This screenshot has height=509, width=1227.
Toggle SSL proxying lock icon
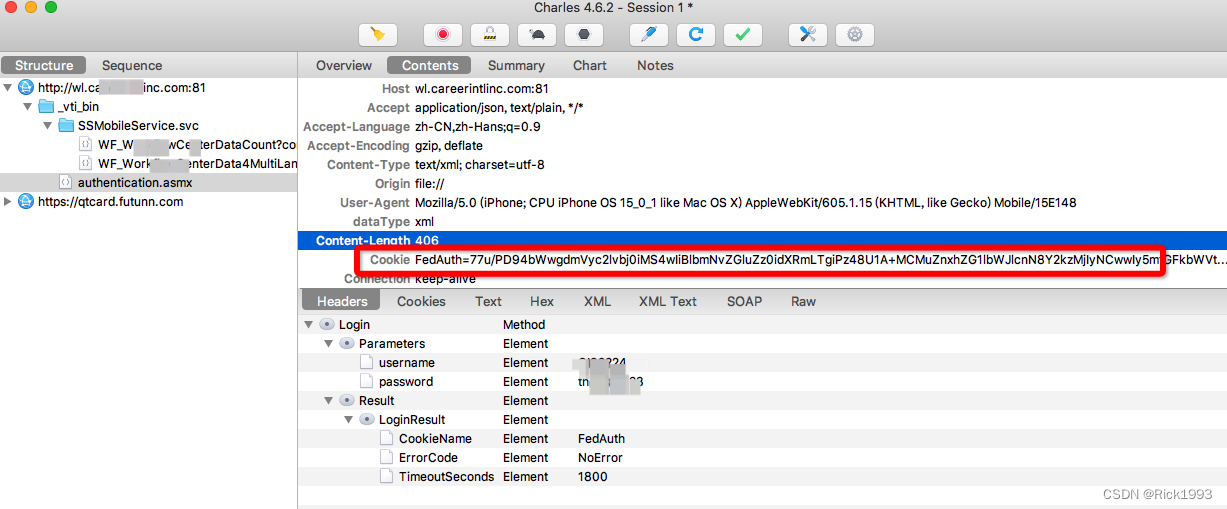pos(490,34)
